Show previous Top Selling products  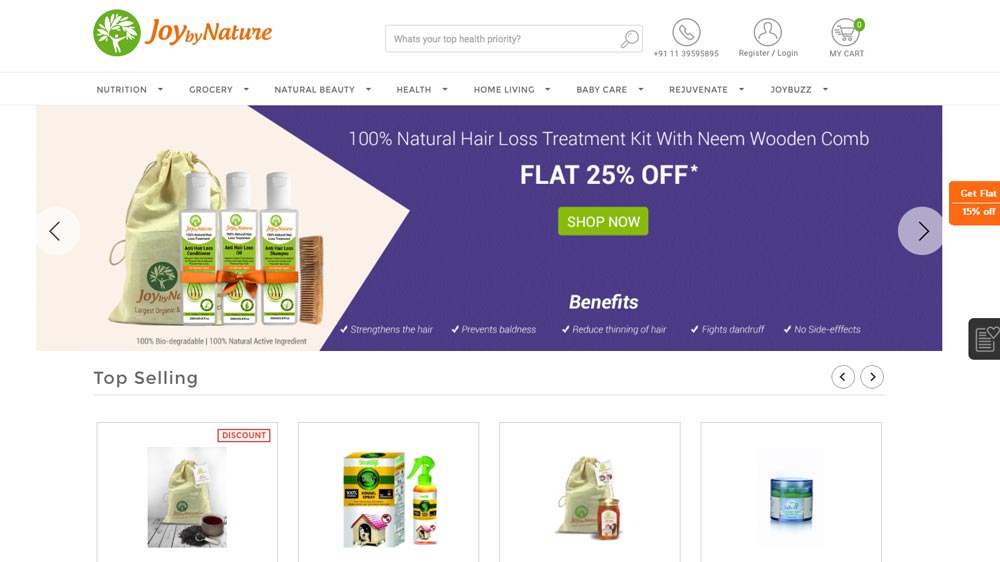click(842, 377)
